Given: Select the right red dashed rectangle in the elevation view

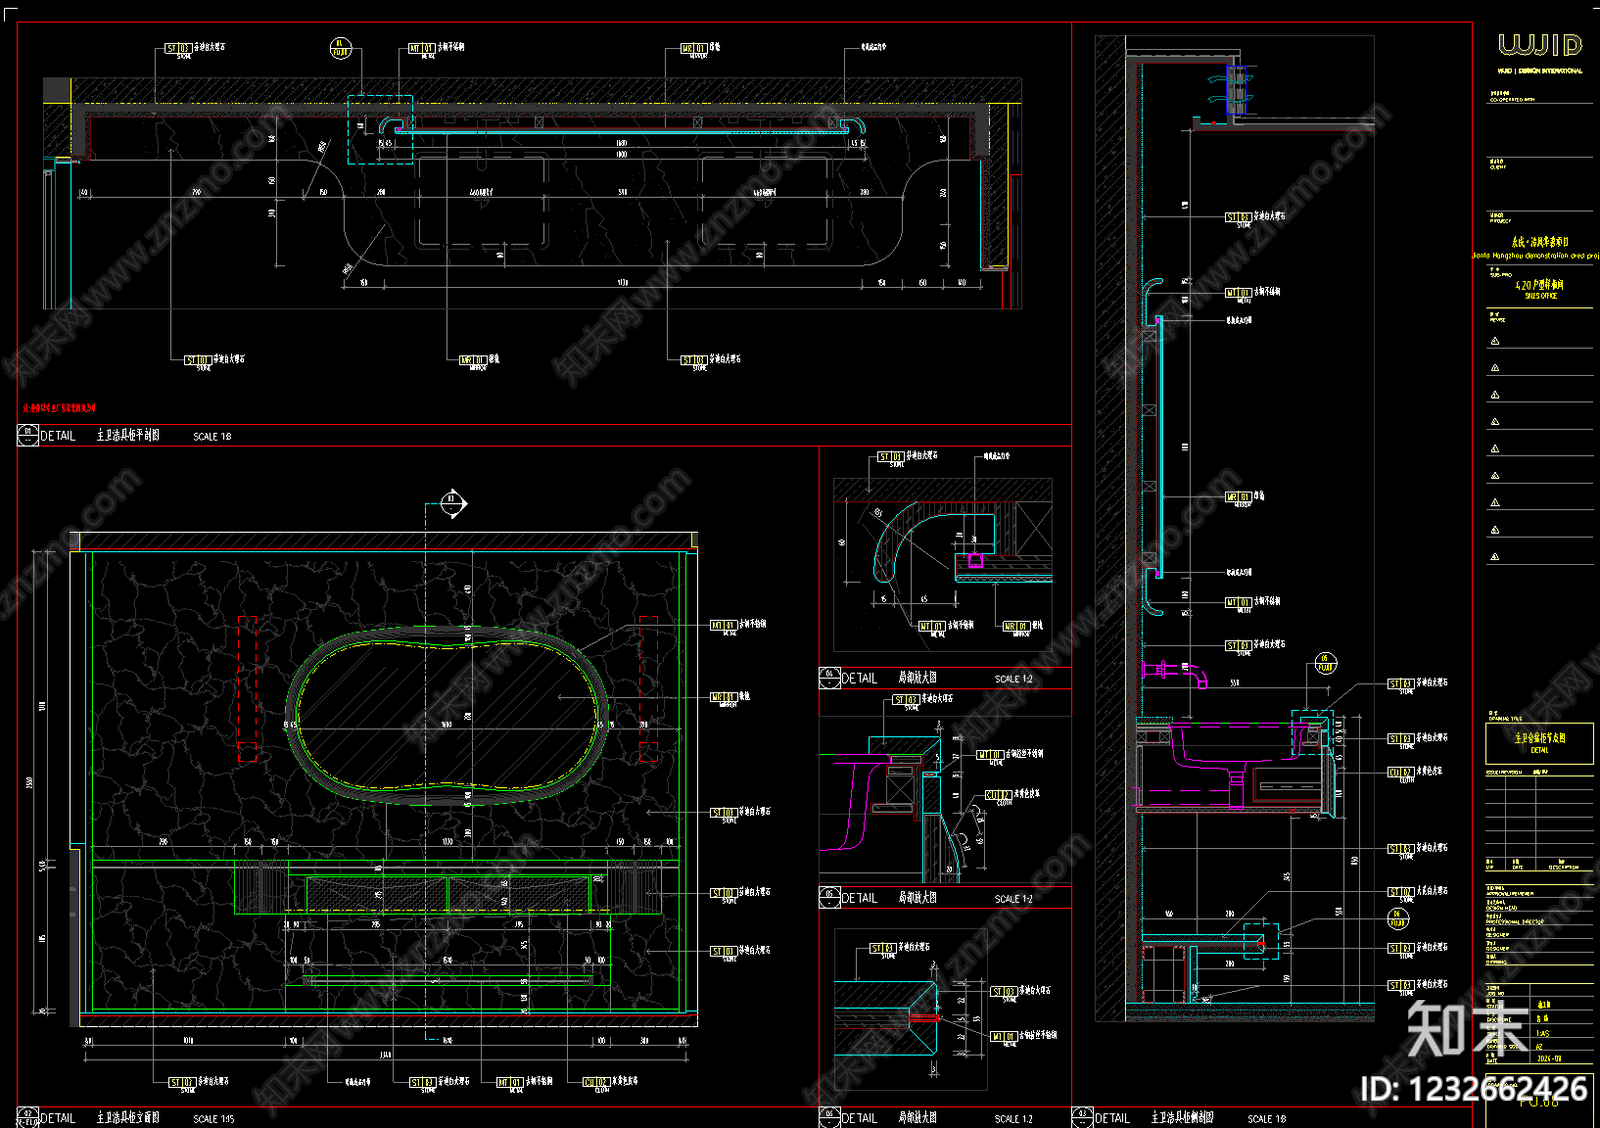Looking at the screenshot, I should (x=648, y=689).
